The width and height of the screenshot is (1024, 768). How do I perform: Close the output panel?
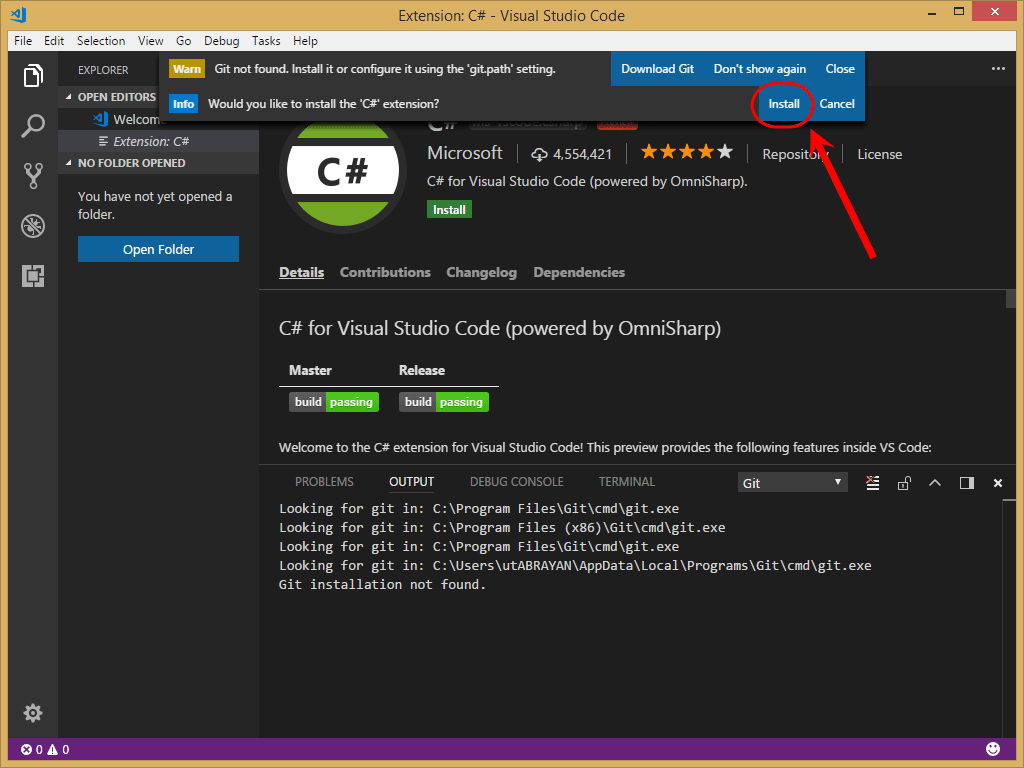pyautogui.click(x=998, y=483)
